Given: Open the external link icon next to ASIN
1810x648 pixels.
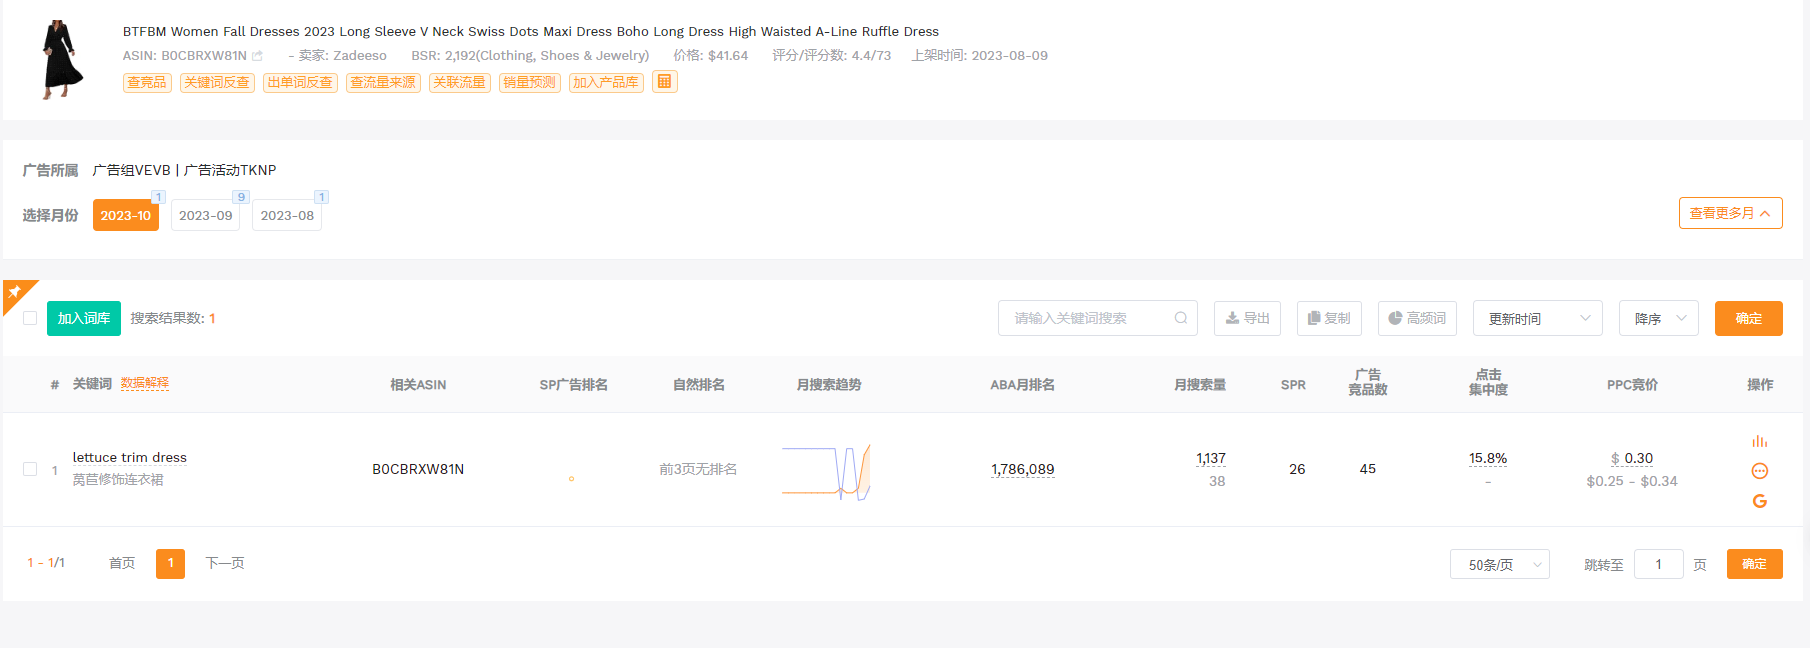Looking at the screenshot, I should point(258,56).
